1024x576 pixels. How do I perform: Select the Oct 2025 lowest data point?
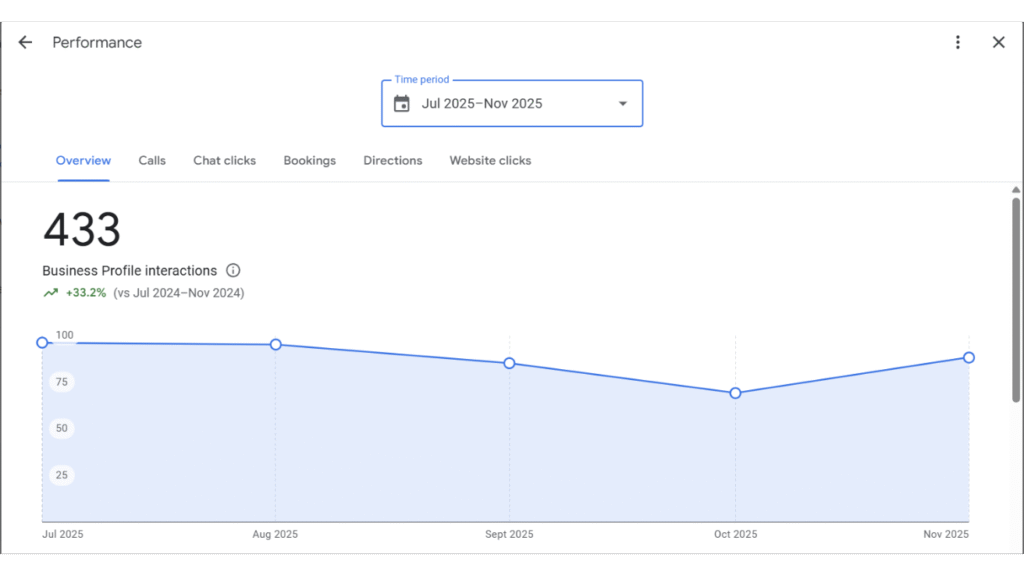[x=735, y=393]
